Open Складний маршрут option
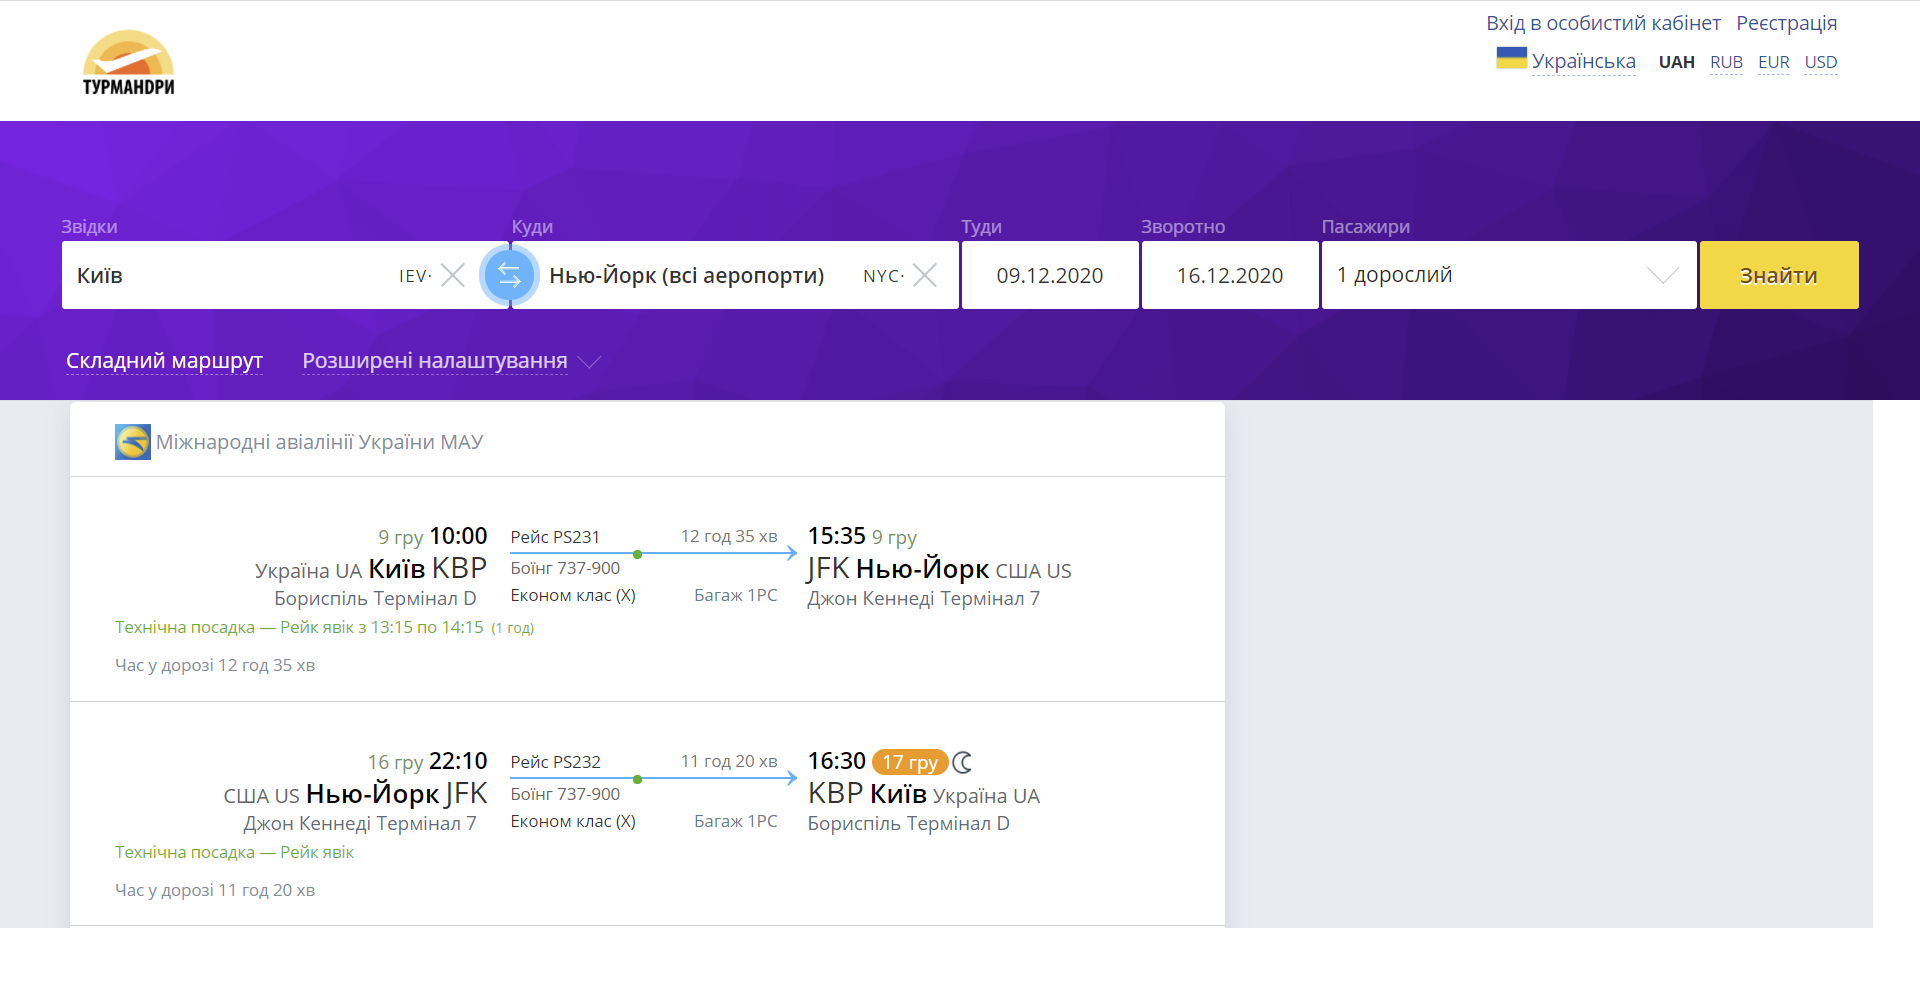 [x=164, y=361]
